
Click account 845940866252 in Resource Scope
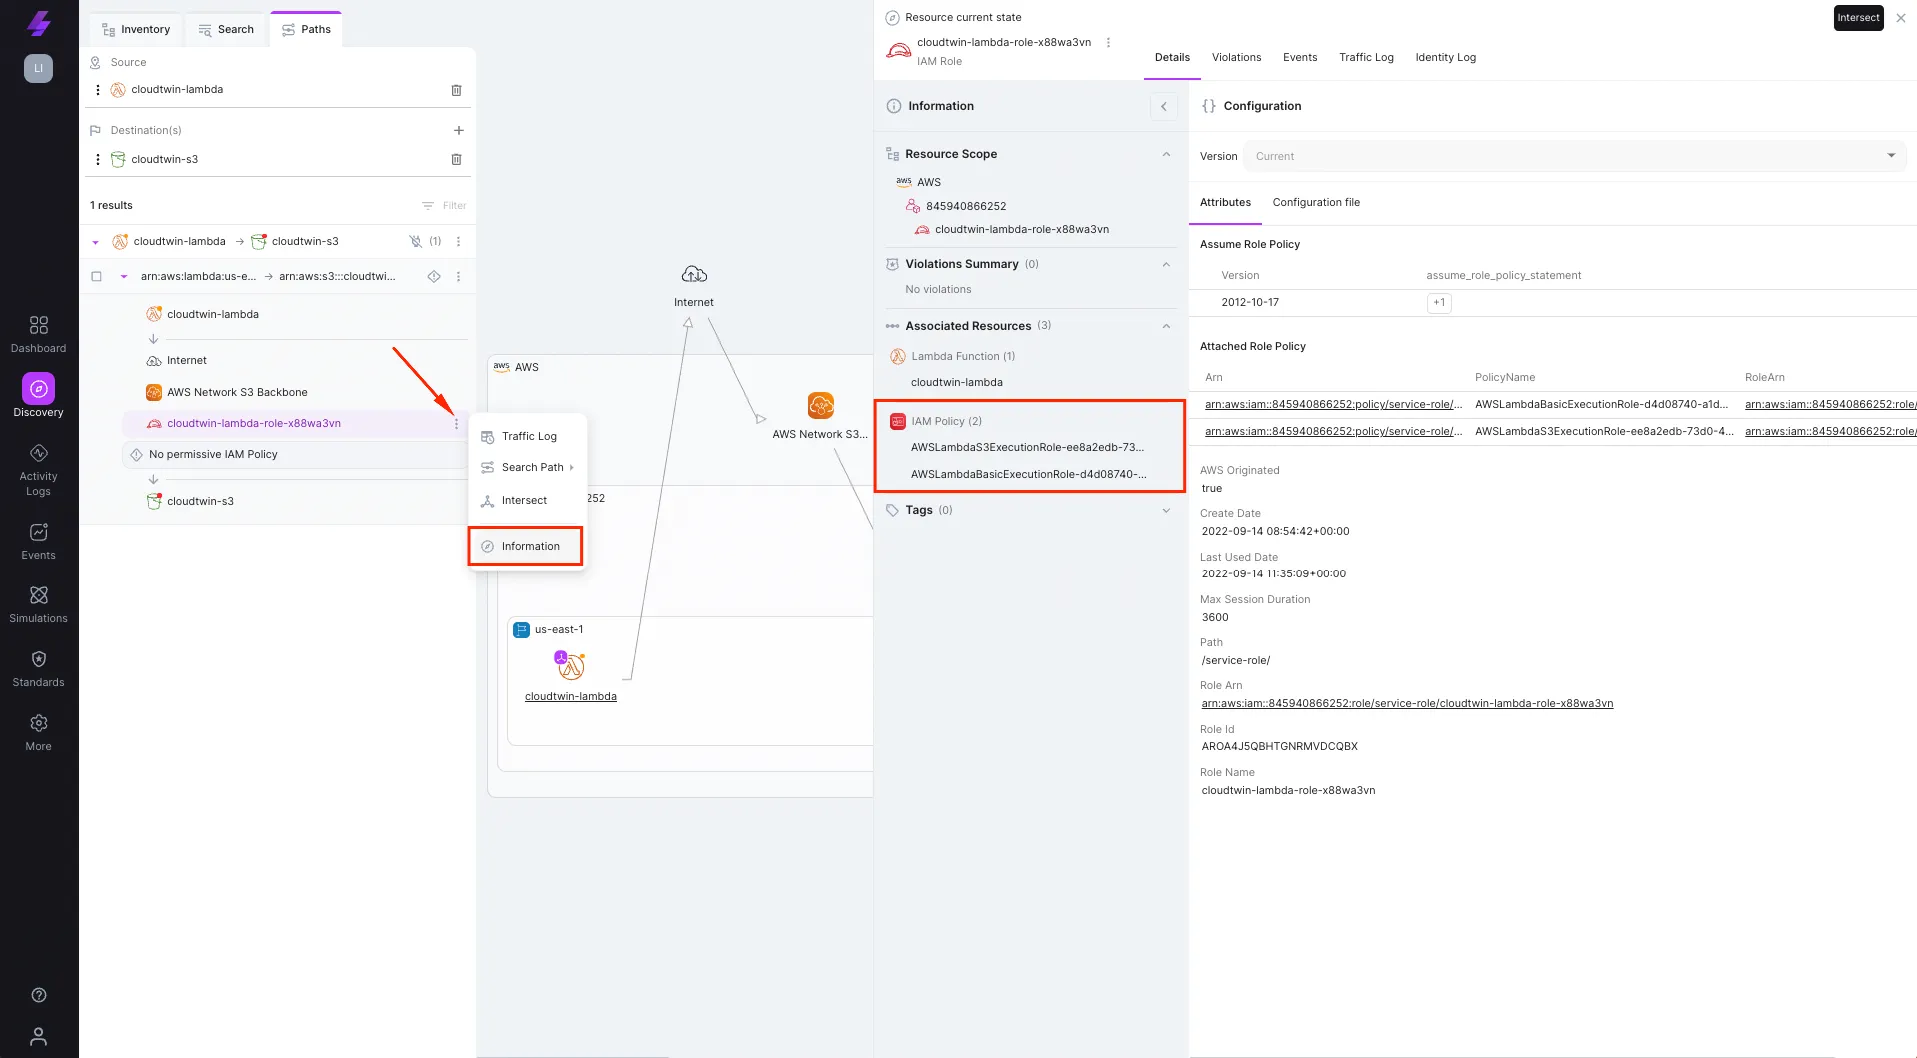click(x=966, y=206)
